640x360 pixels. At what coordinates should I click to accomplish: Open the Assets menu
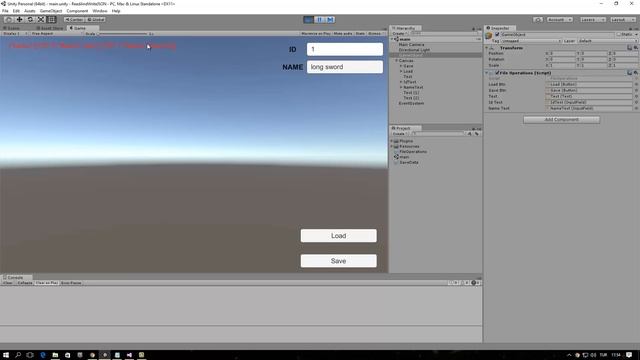click(x=30, y=11)
